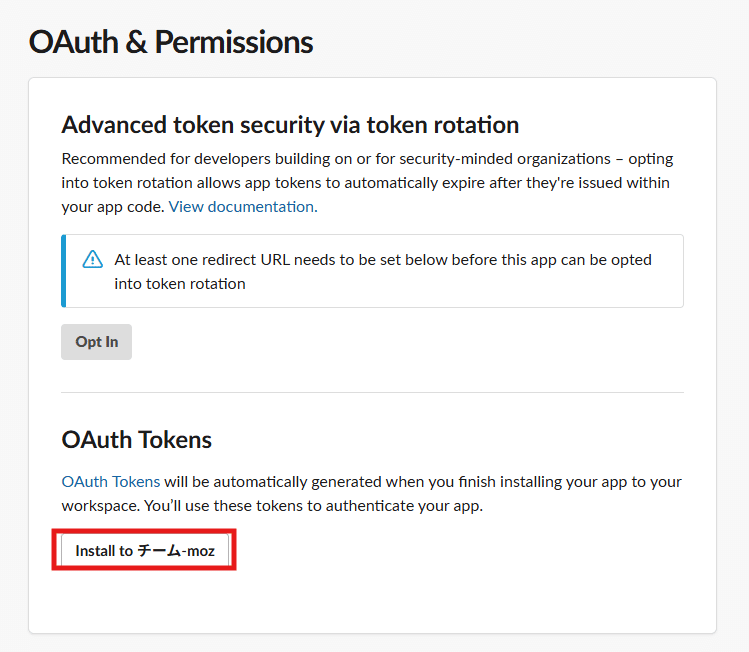The width and height of the screenshot is (749, 652).
Task: Click the ampersand in the page title
Action: pyautogui.click(x=136, y=42)
